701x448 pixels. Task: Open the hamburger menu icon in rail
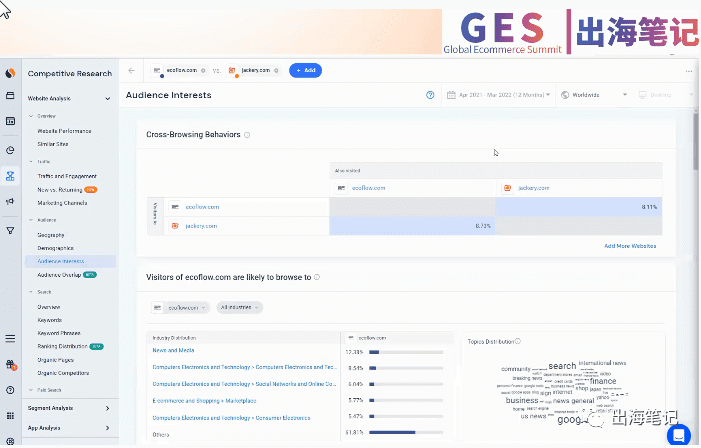click(x=10, y=338)
